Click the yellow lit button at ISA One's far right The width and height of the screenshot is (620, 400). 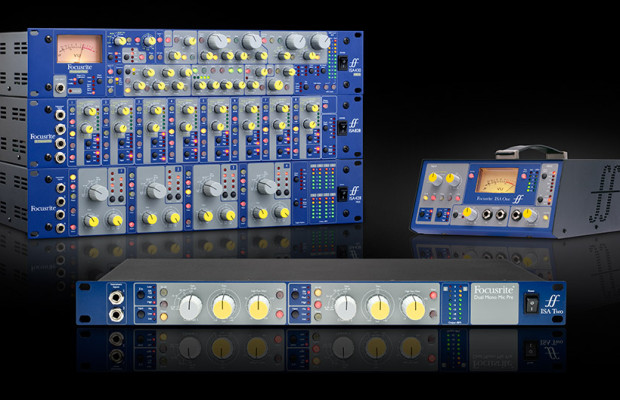[x=546, y=217]
